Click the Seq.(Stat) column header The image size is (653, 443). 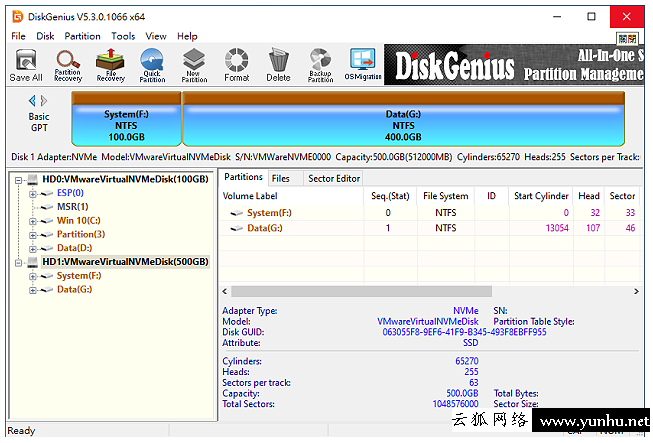390,196
